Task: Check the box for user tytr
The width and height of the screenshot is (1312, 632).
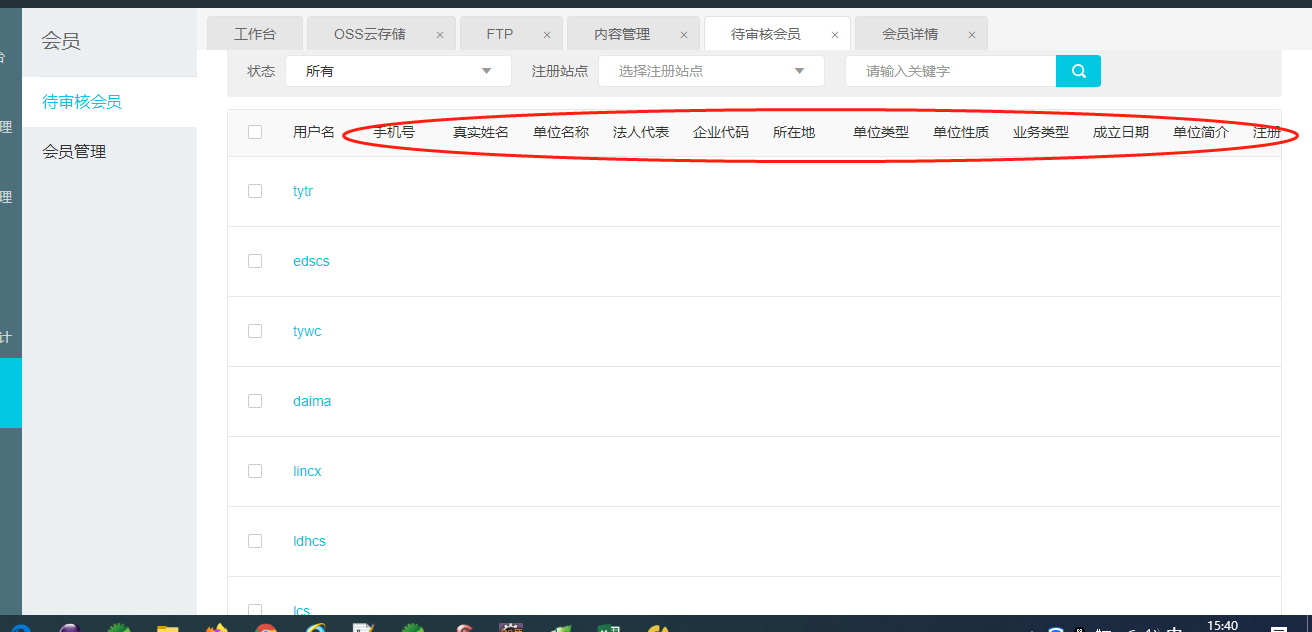Action: (x=255, y=191)
